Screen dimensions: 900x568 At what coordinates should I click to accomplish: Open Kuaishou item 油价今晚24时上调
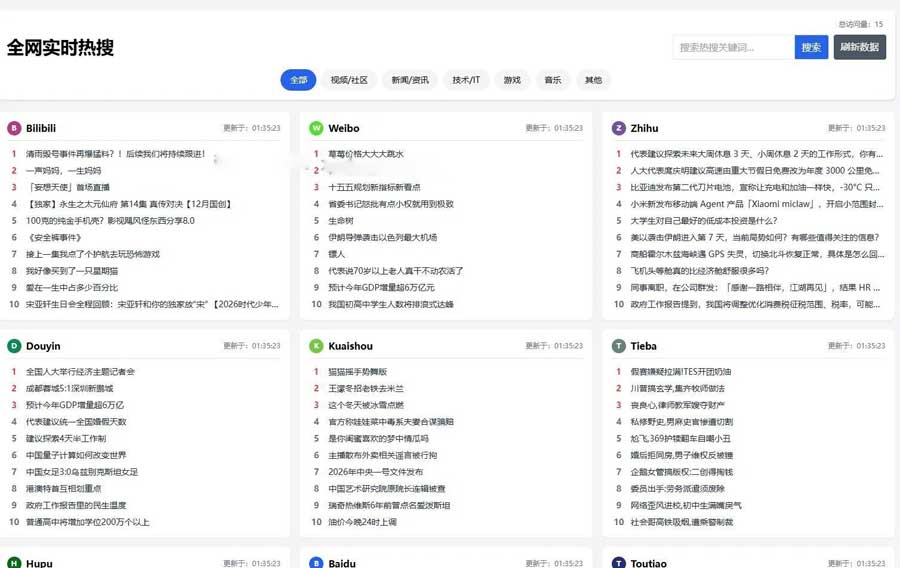[362, 522]
